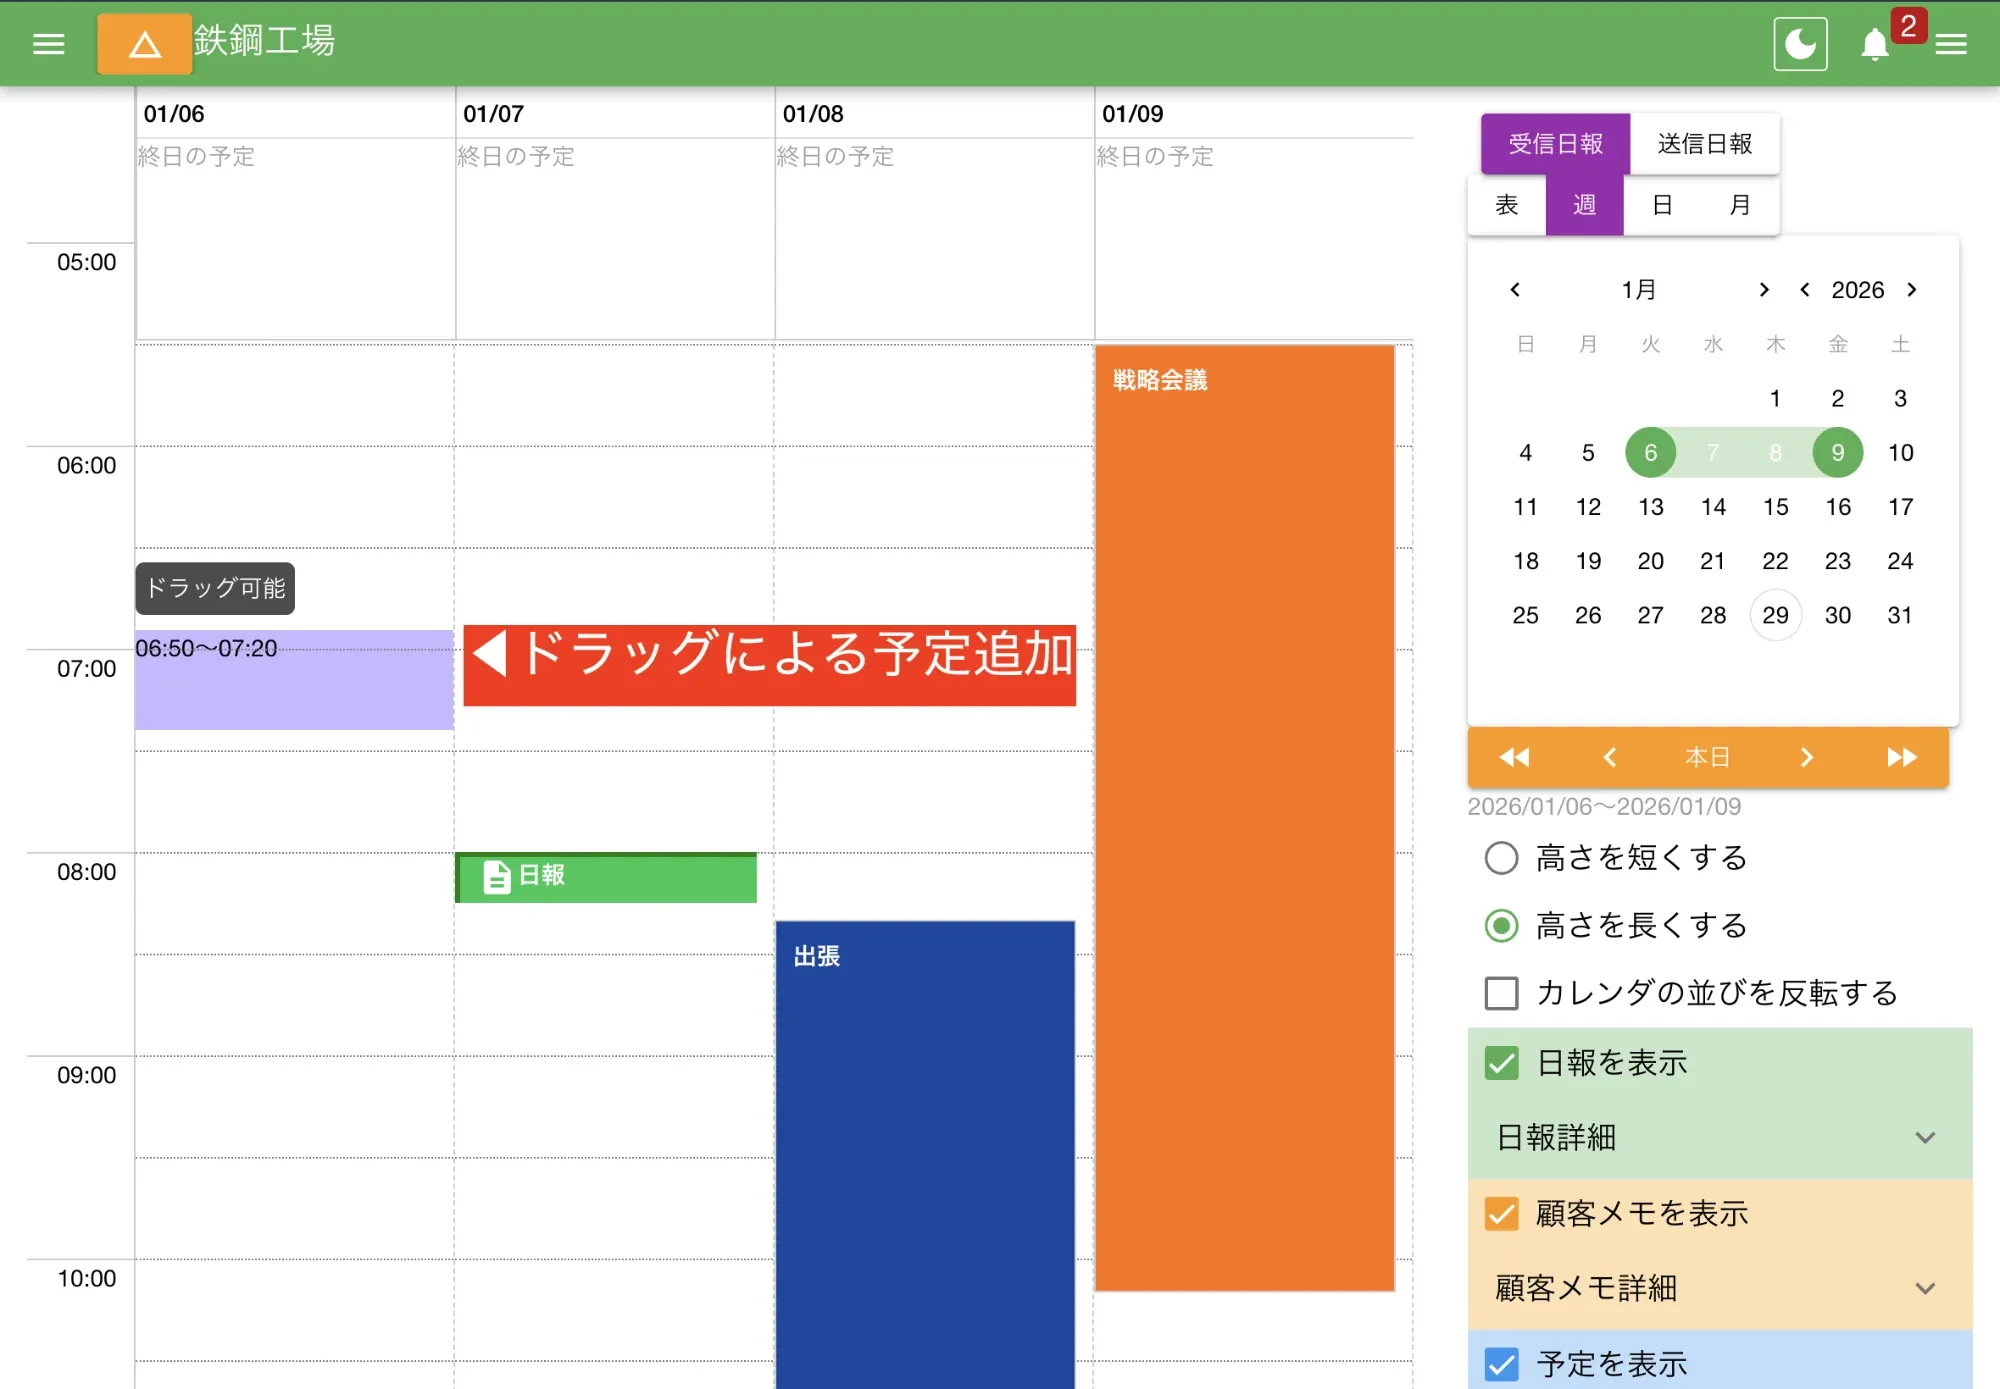2000x1389 pixels.
Task: Open the top-right hamburger menu
Action: click(1951, 44)
